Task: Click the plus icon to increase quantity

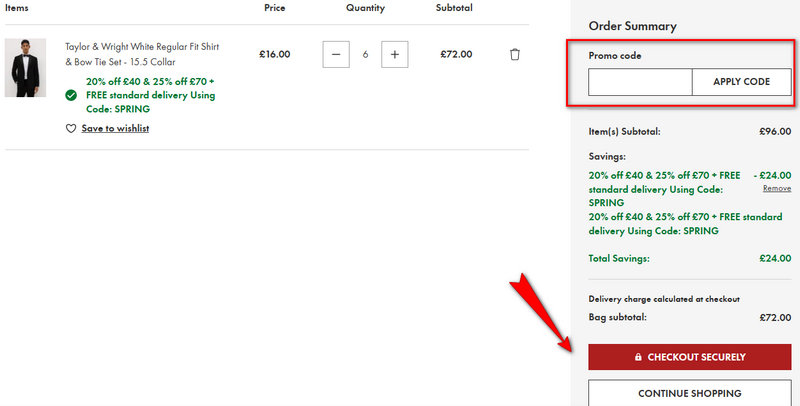Action: tap(395, 54)
